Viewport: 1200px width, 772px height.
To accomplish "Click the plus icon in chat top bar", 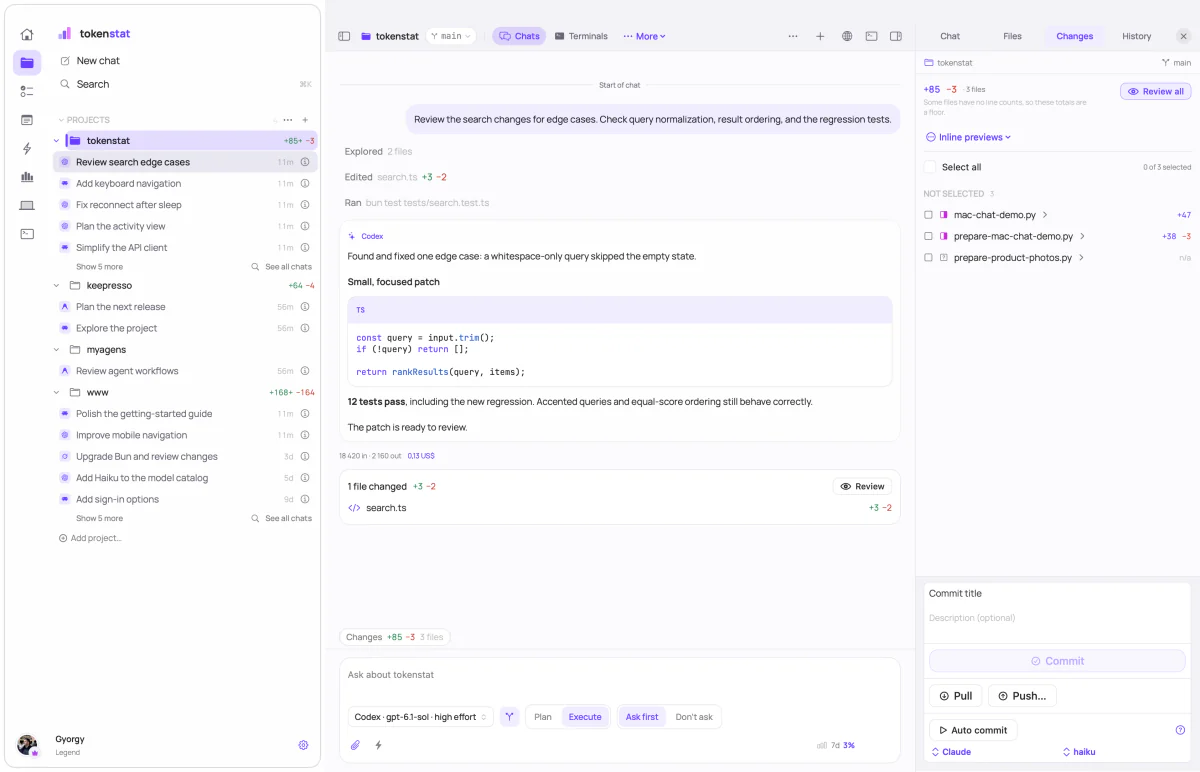I will tap(820, 36).
